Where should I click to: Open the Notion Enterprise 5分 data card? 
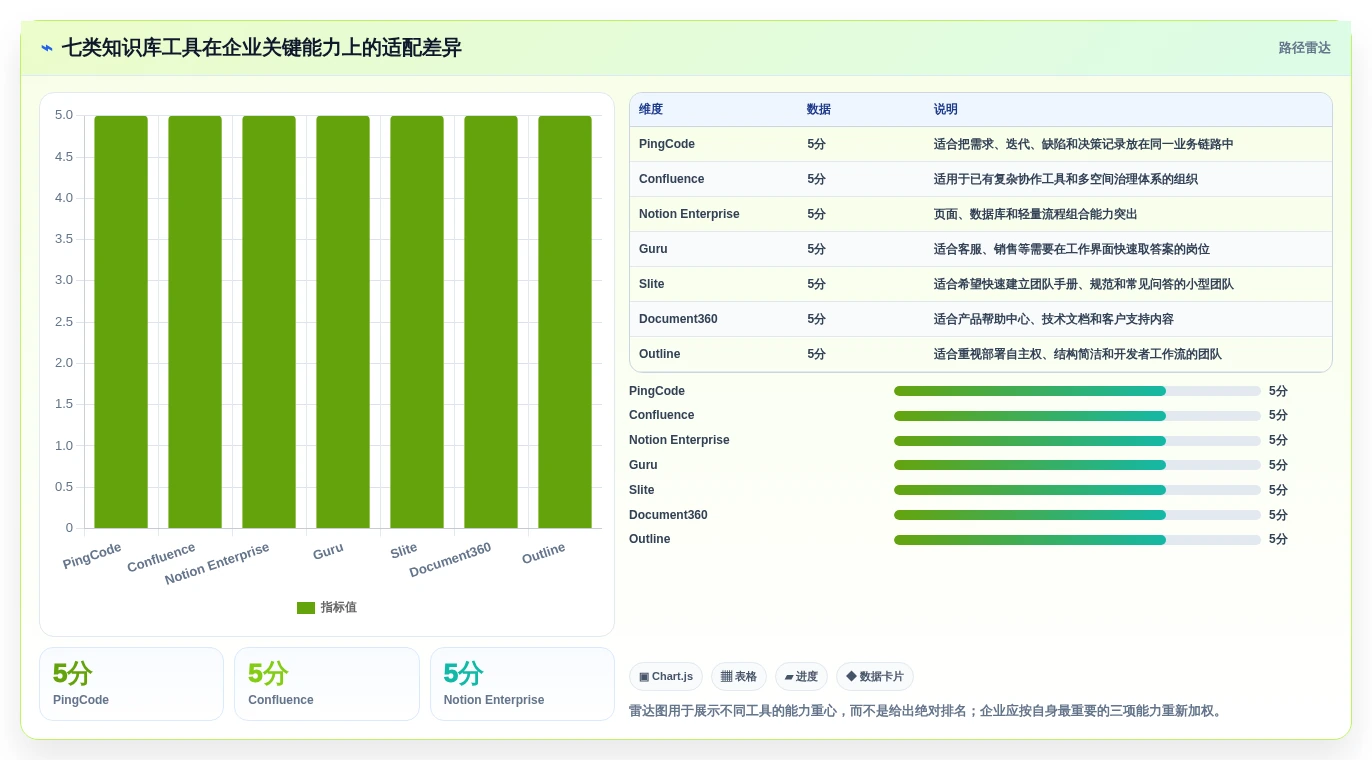522,684
